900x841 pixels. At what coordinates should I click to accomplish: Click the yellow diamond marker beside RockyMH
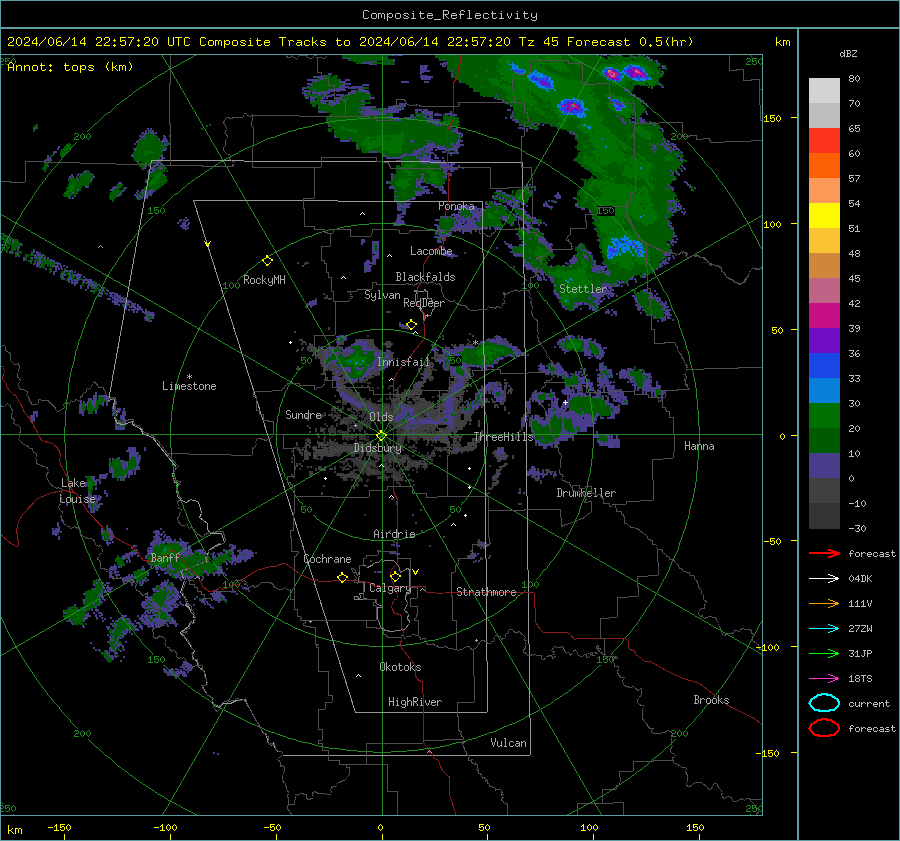(267, 261)
